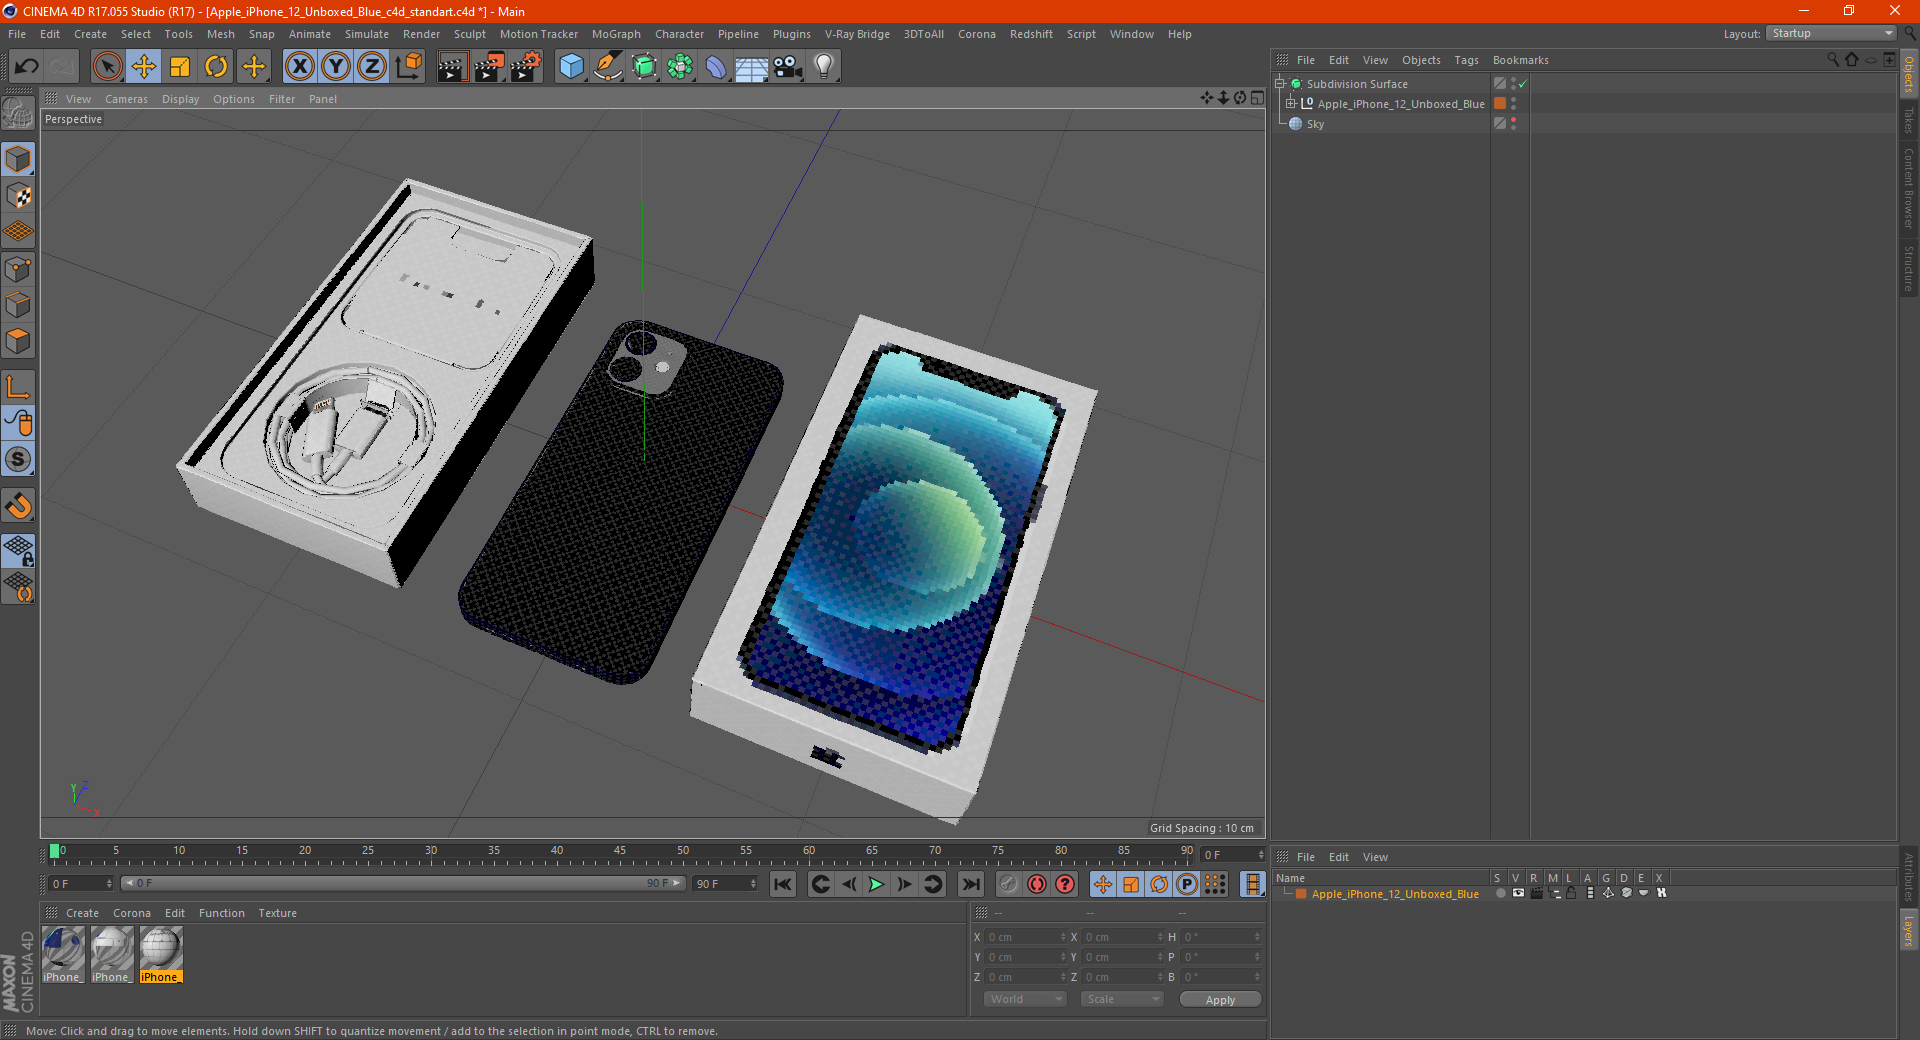Select the Live Selection tool
This screenshot has width=1920, height=1040.
click(107, 67)
